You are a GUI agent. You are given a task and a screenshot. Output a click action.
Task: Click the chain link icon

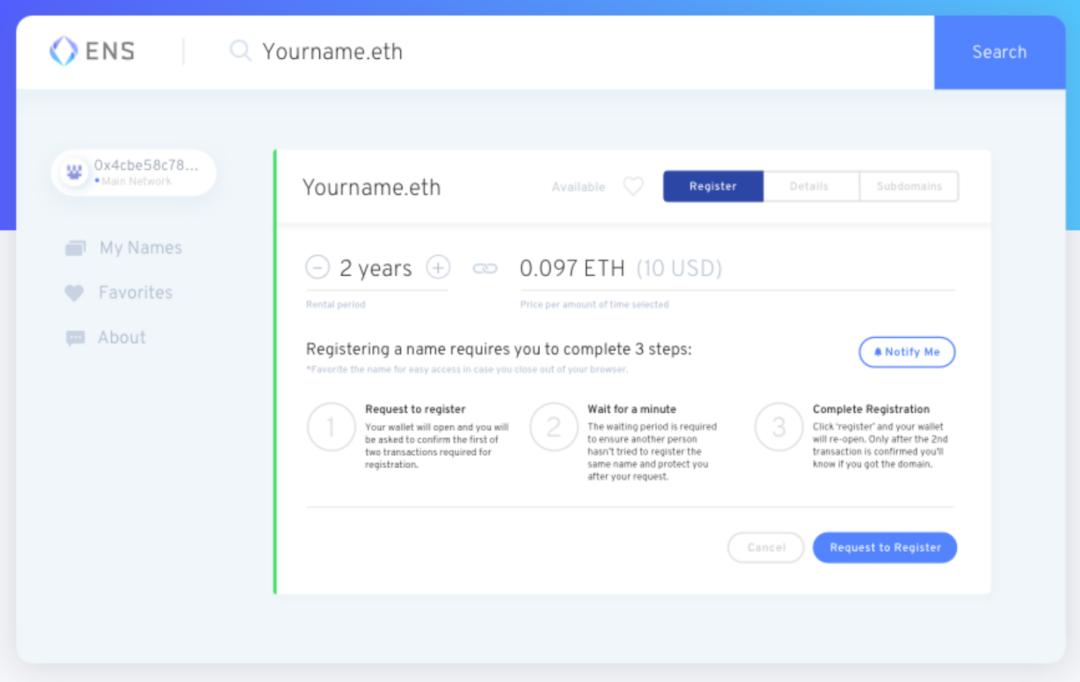pos(485,268)
